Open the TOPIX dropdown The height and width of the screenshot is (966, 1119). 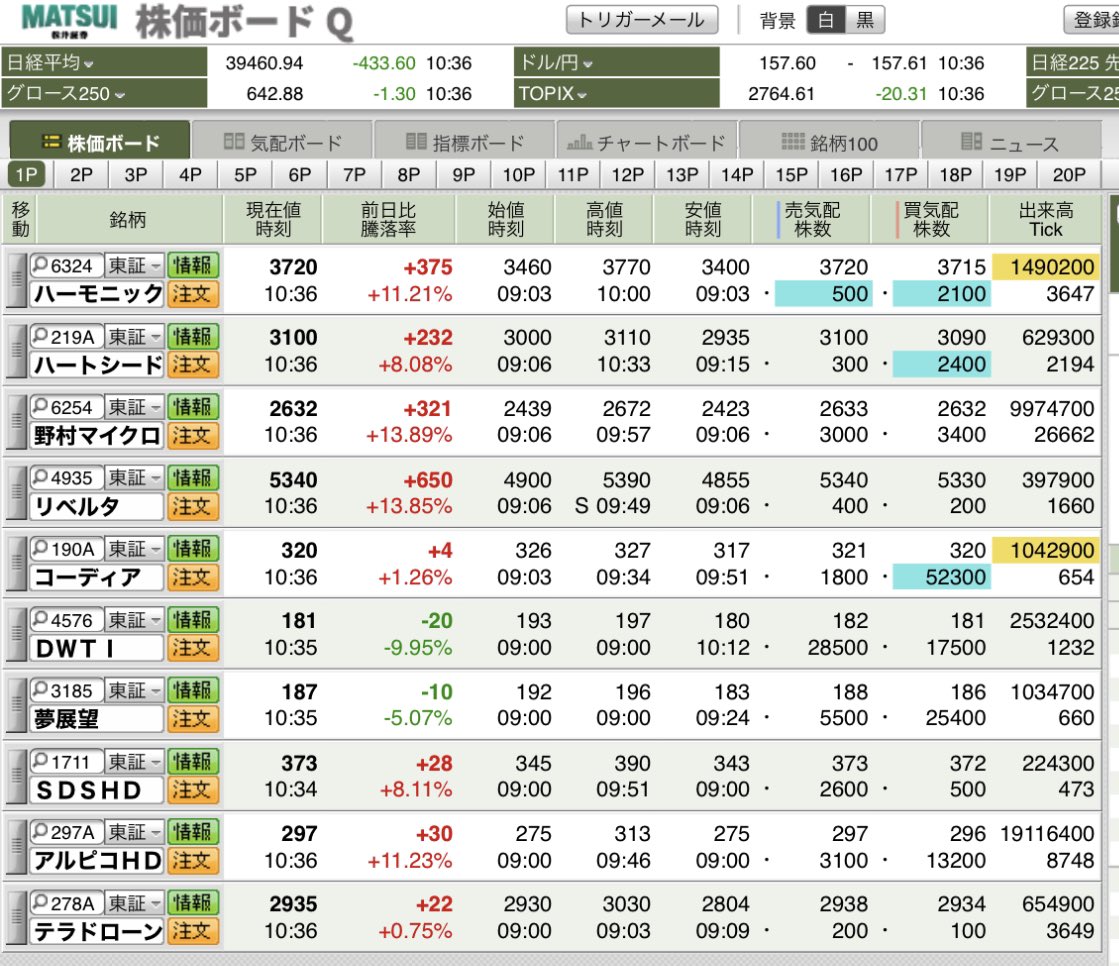(x=617, y=93)
